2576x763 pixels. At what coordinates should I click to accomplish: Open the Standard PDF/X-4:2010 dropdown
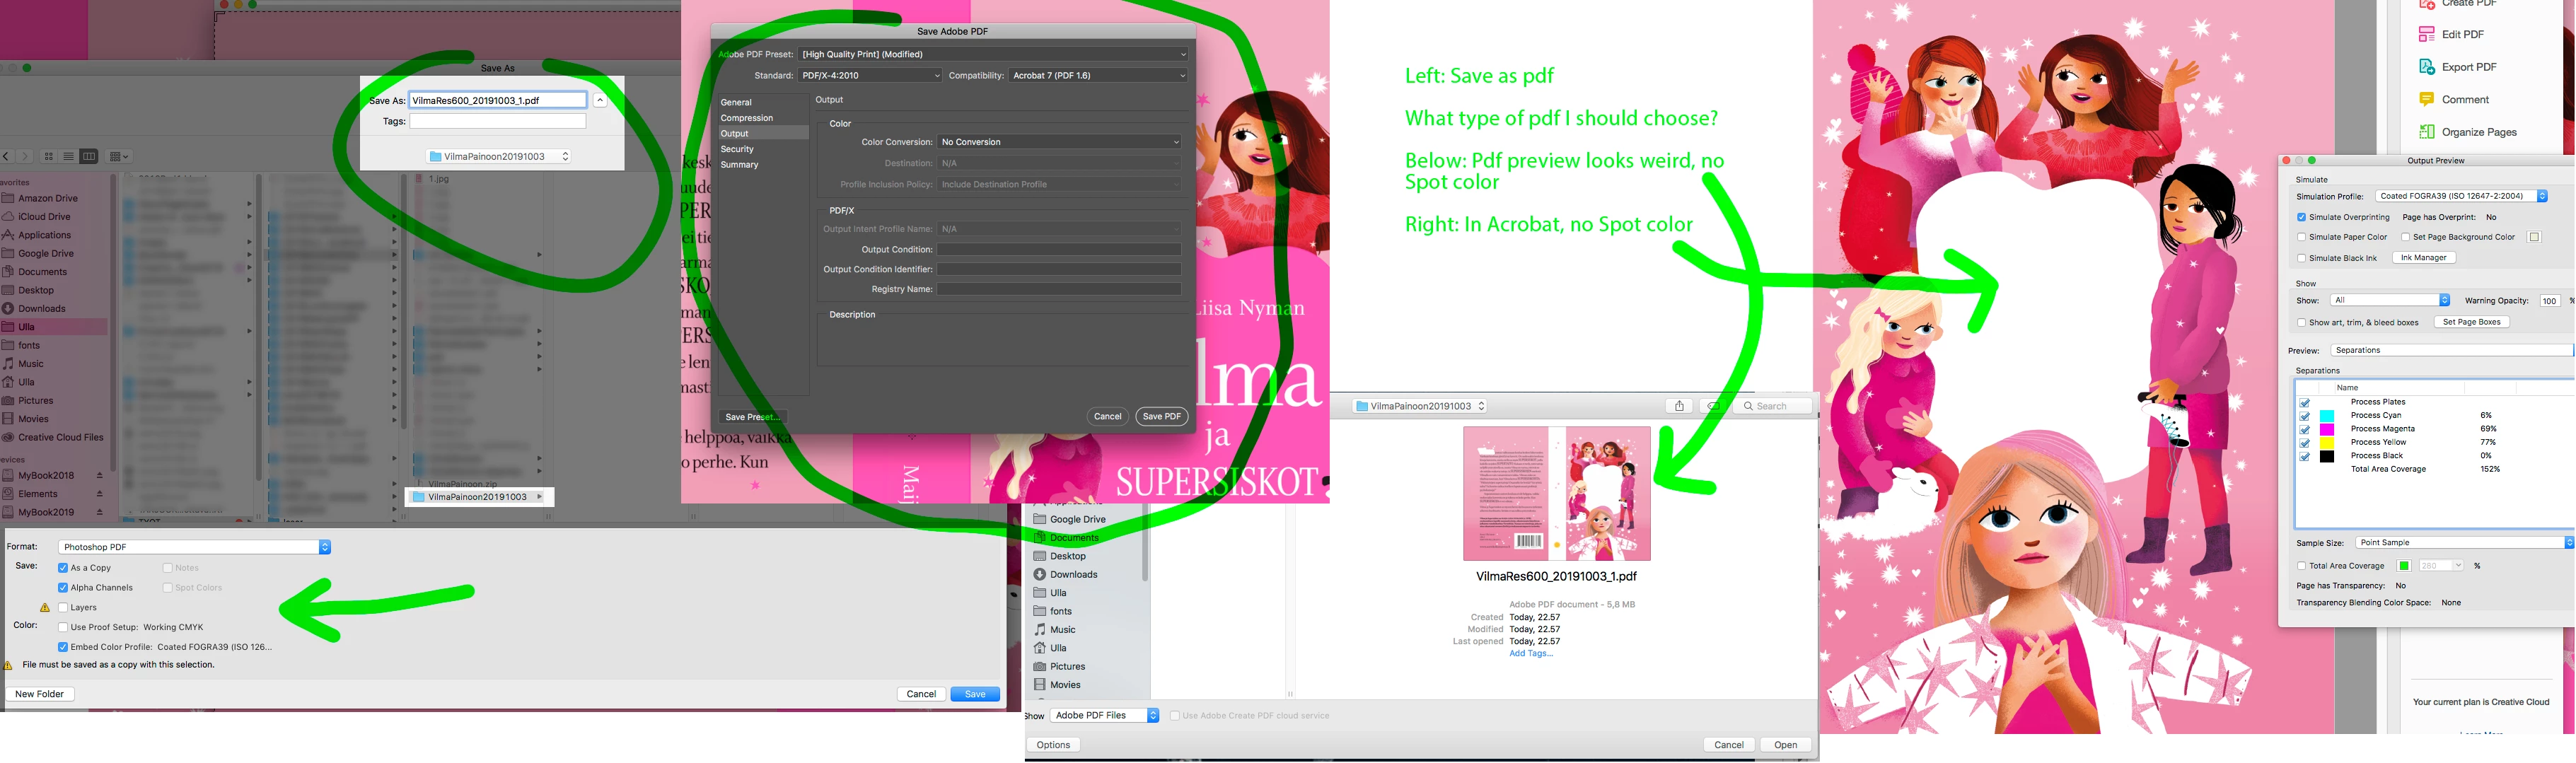[870, 75]
